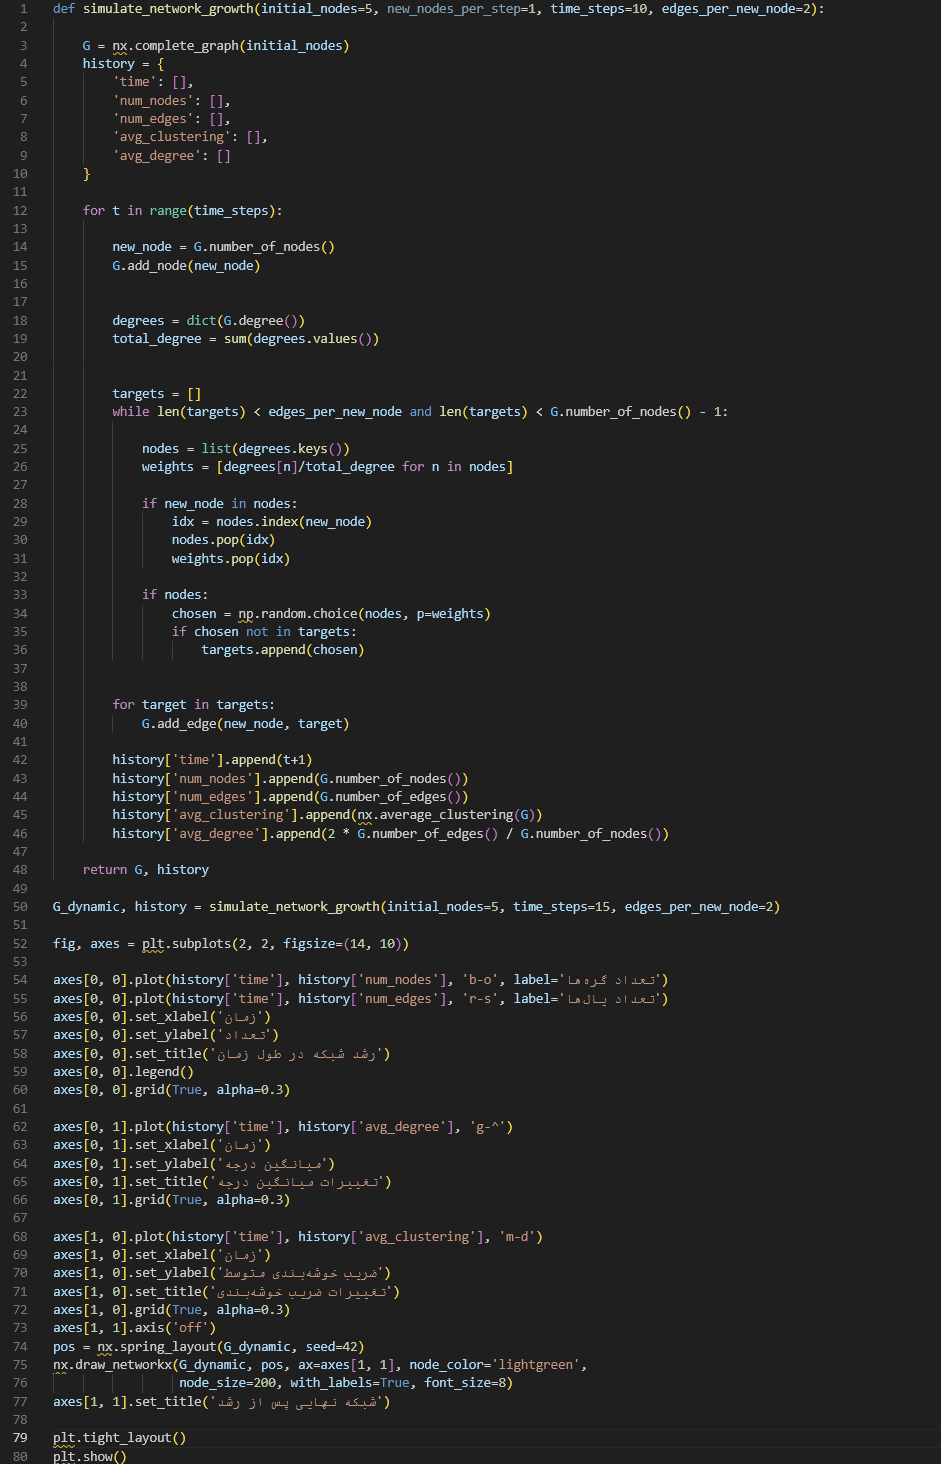This screenshot has width=941, height=1464.
Task: Click 'tight_layout' in plt.tight_layout()
Action: point(127,1438)
